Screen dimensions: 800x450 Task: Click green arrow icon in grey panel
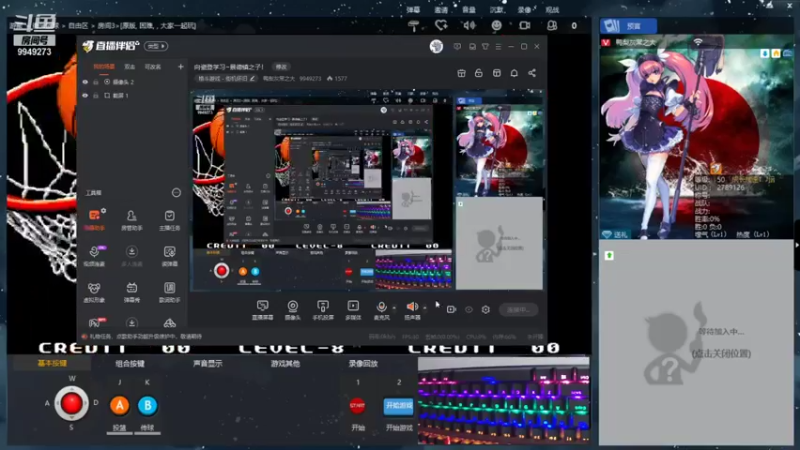(x=609, y=255)
